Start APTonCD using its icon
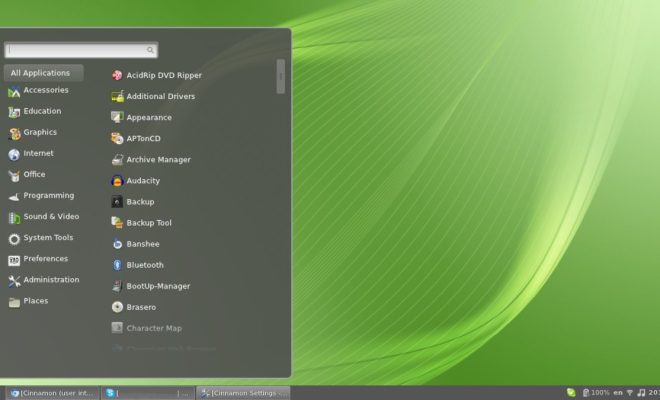660x400 pixels. click(x=117, y=139)
